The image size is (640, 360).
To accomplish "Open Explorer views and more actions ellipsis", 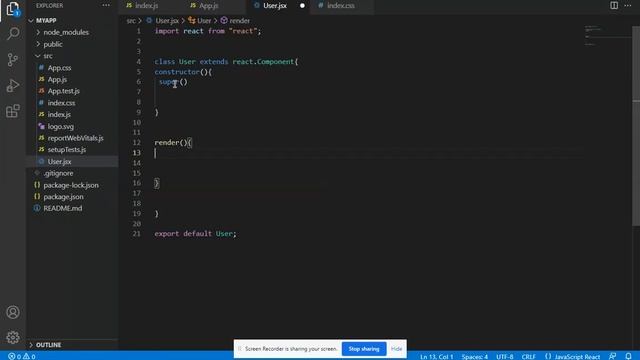I will point(106,5).
